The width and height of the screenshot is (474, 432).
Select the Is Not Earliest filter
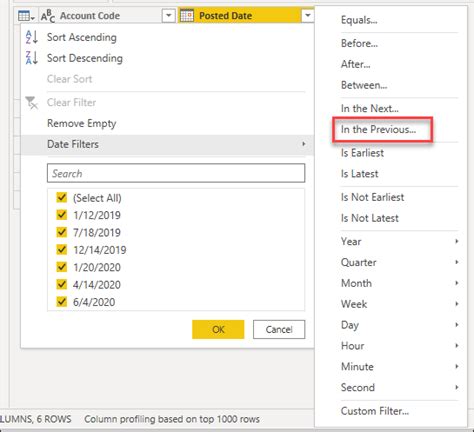click(372, 197)
